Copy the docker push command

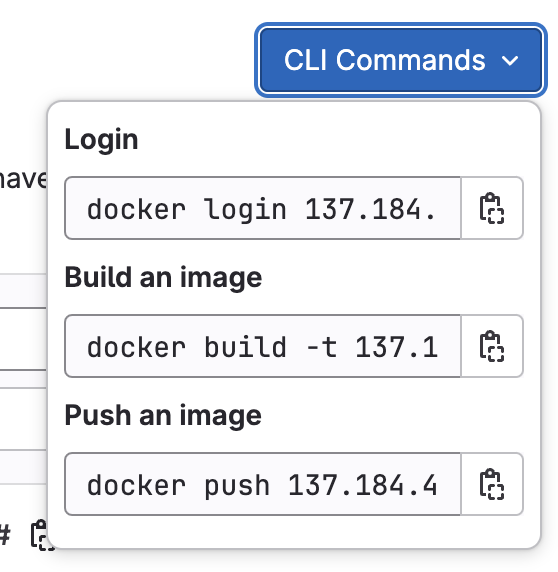492,484
